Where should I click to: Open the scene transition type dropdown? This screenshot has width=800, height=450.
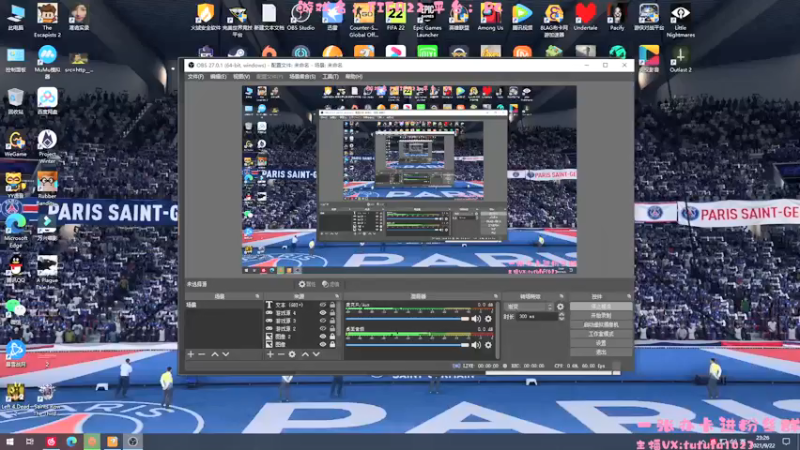point(529,307)
